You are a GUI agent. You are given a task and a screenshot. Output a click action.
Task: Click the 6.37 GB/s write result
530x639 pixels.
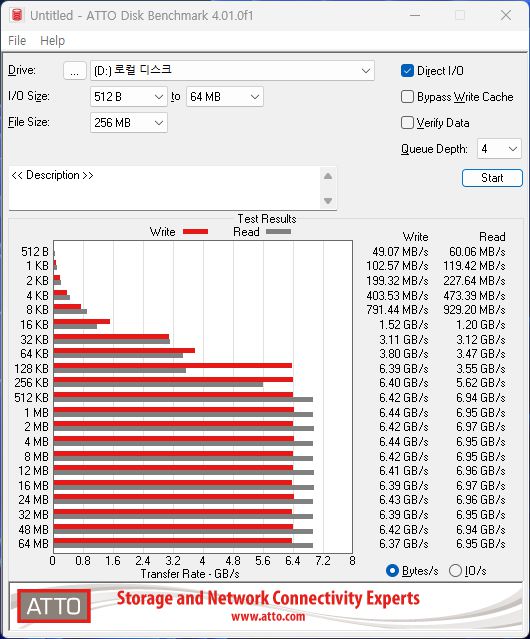point(404,544)
